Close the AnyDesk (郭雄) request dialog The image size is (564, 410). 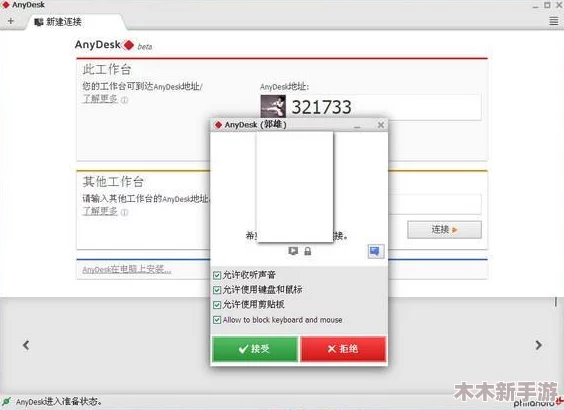381,125
